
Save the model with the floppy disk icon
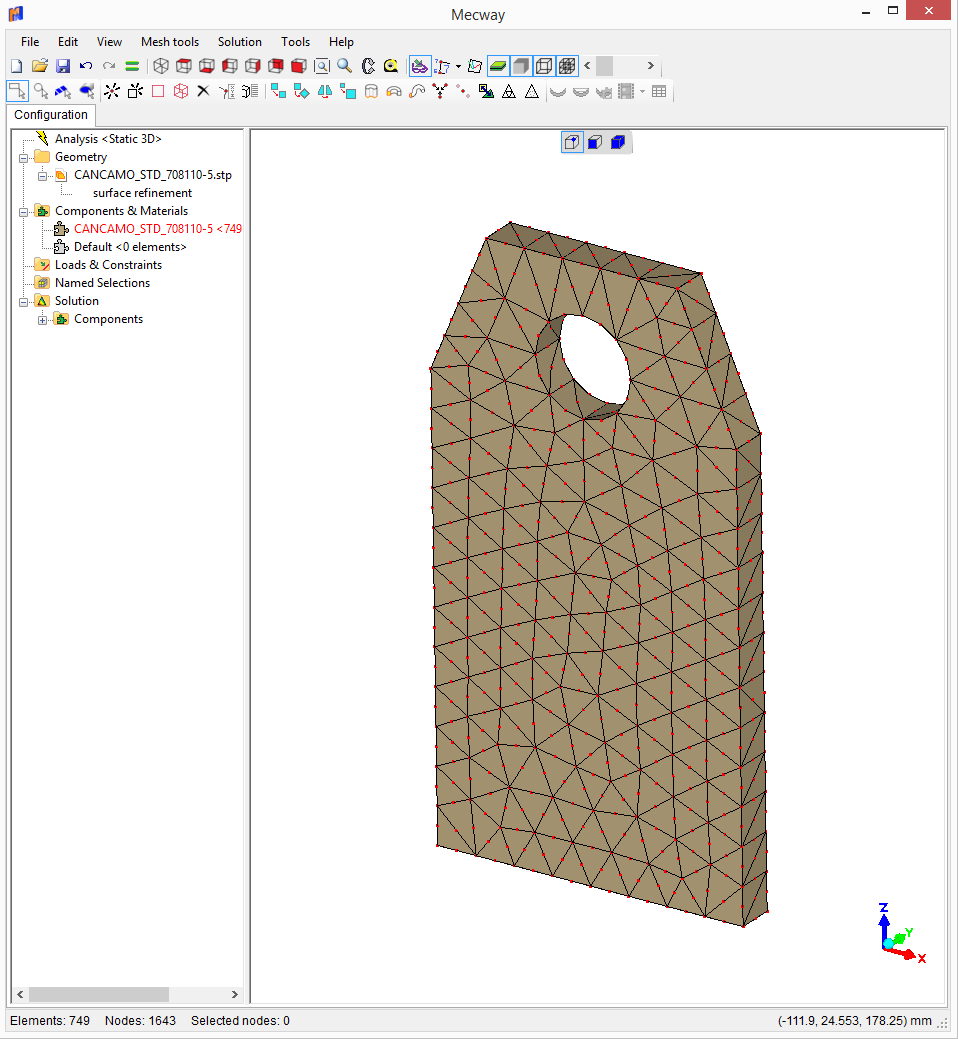pos(63,66)
